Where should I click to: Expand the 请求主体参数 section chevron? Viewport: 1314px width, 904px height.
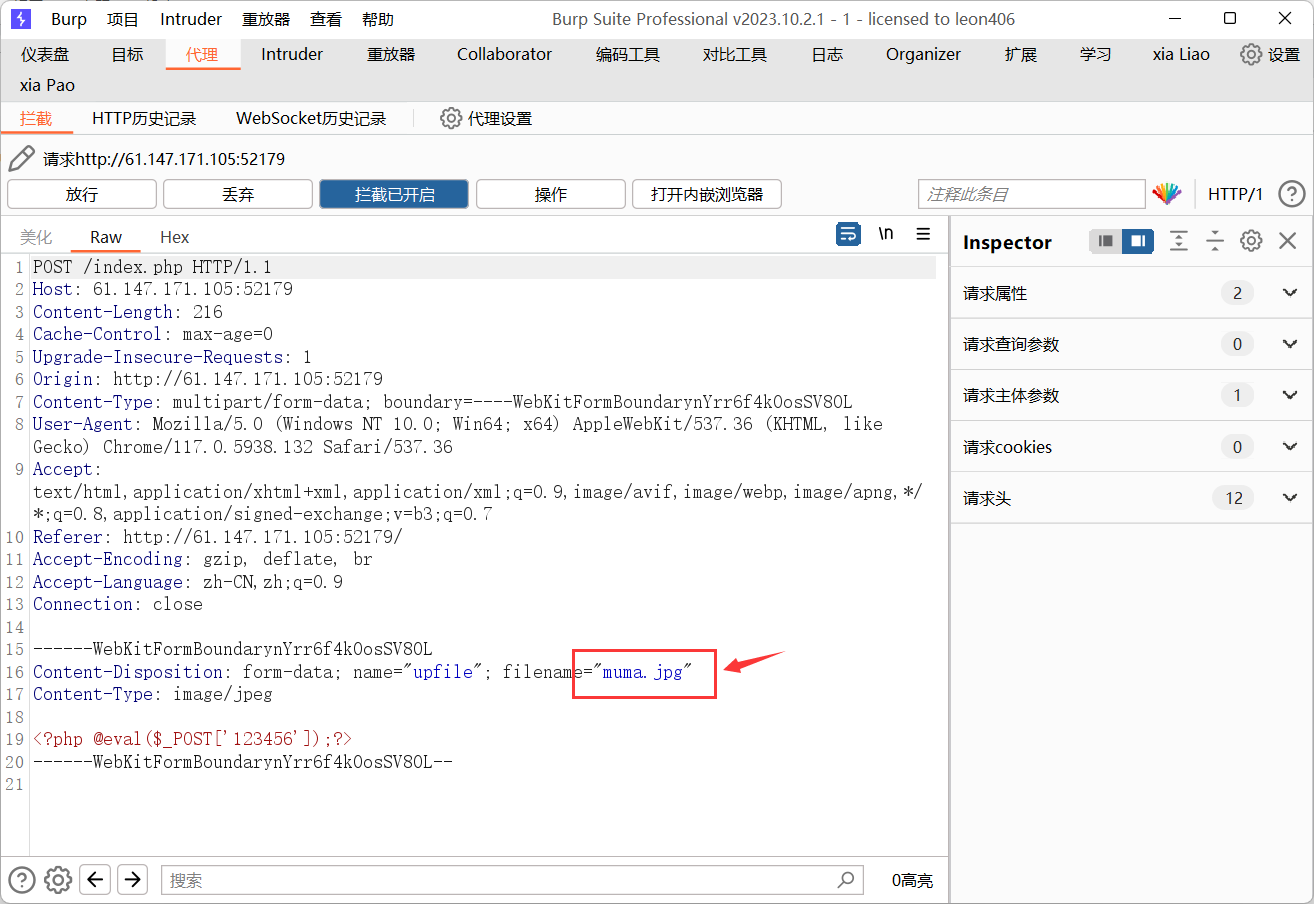[x=1289, y=395]
